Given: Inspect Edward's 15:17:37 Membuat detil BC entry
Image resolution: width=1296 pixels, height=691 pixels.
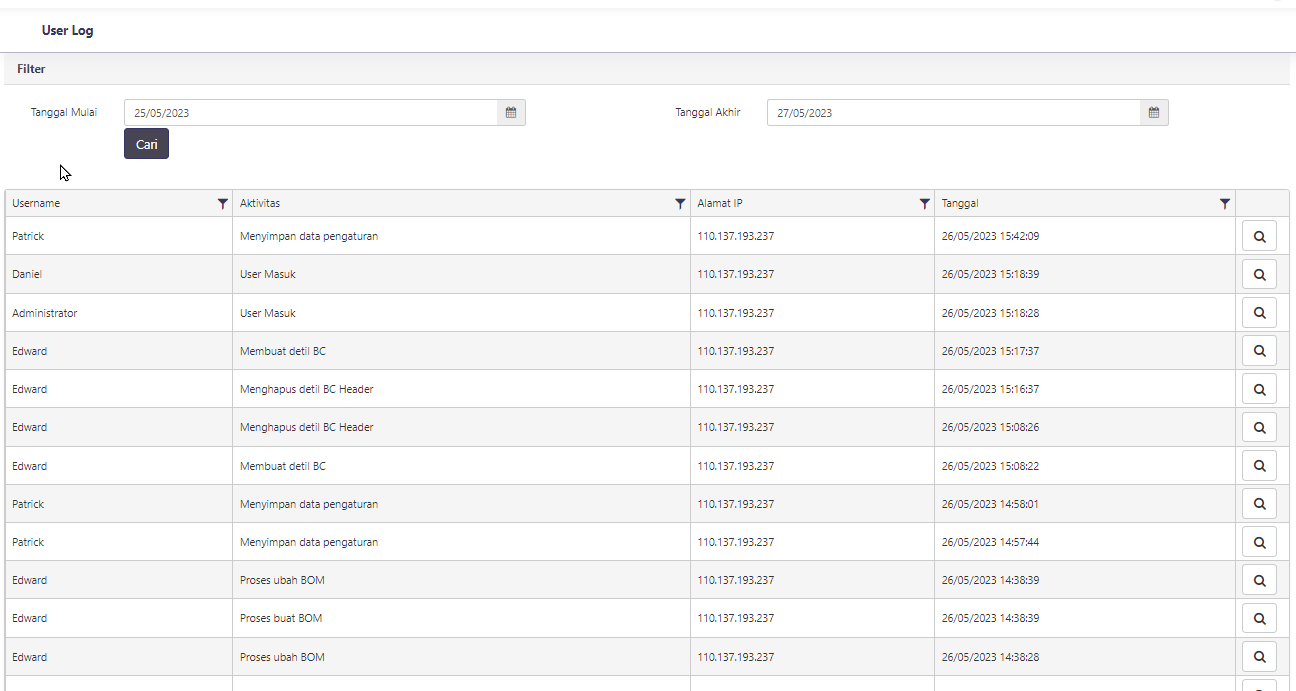Looking at the screenshot, I should tap(1259, 351).
